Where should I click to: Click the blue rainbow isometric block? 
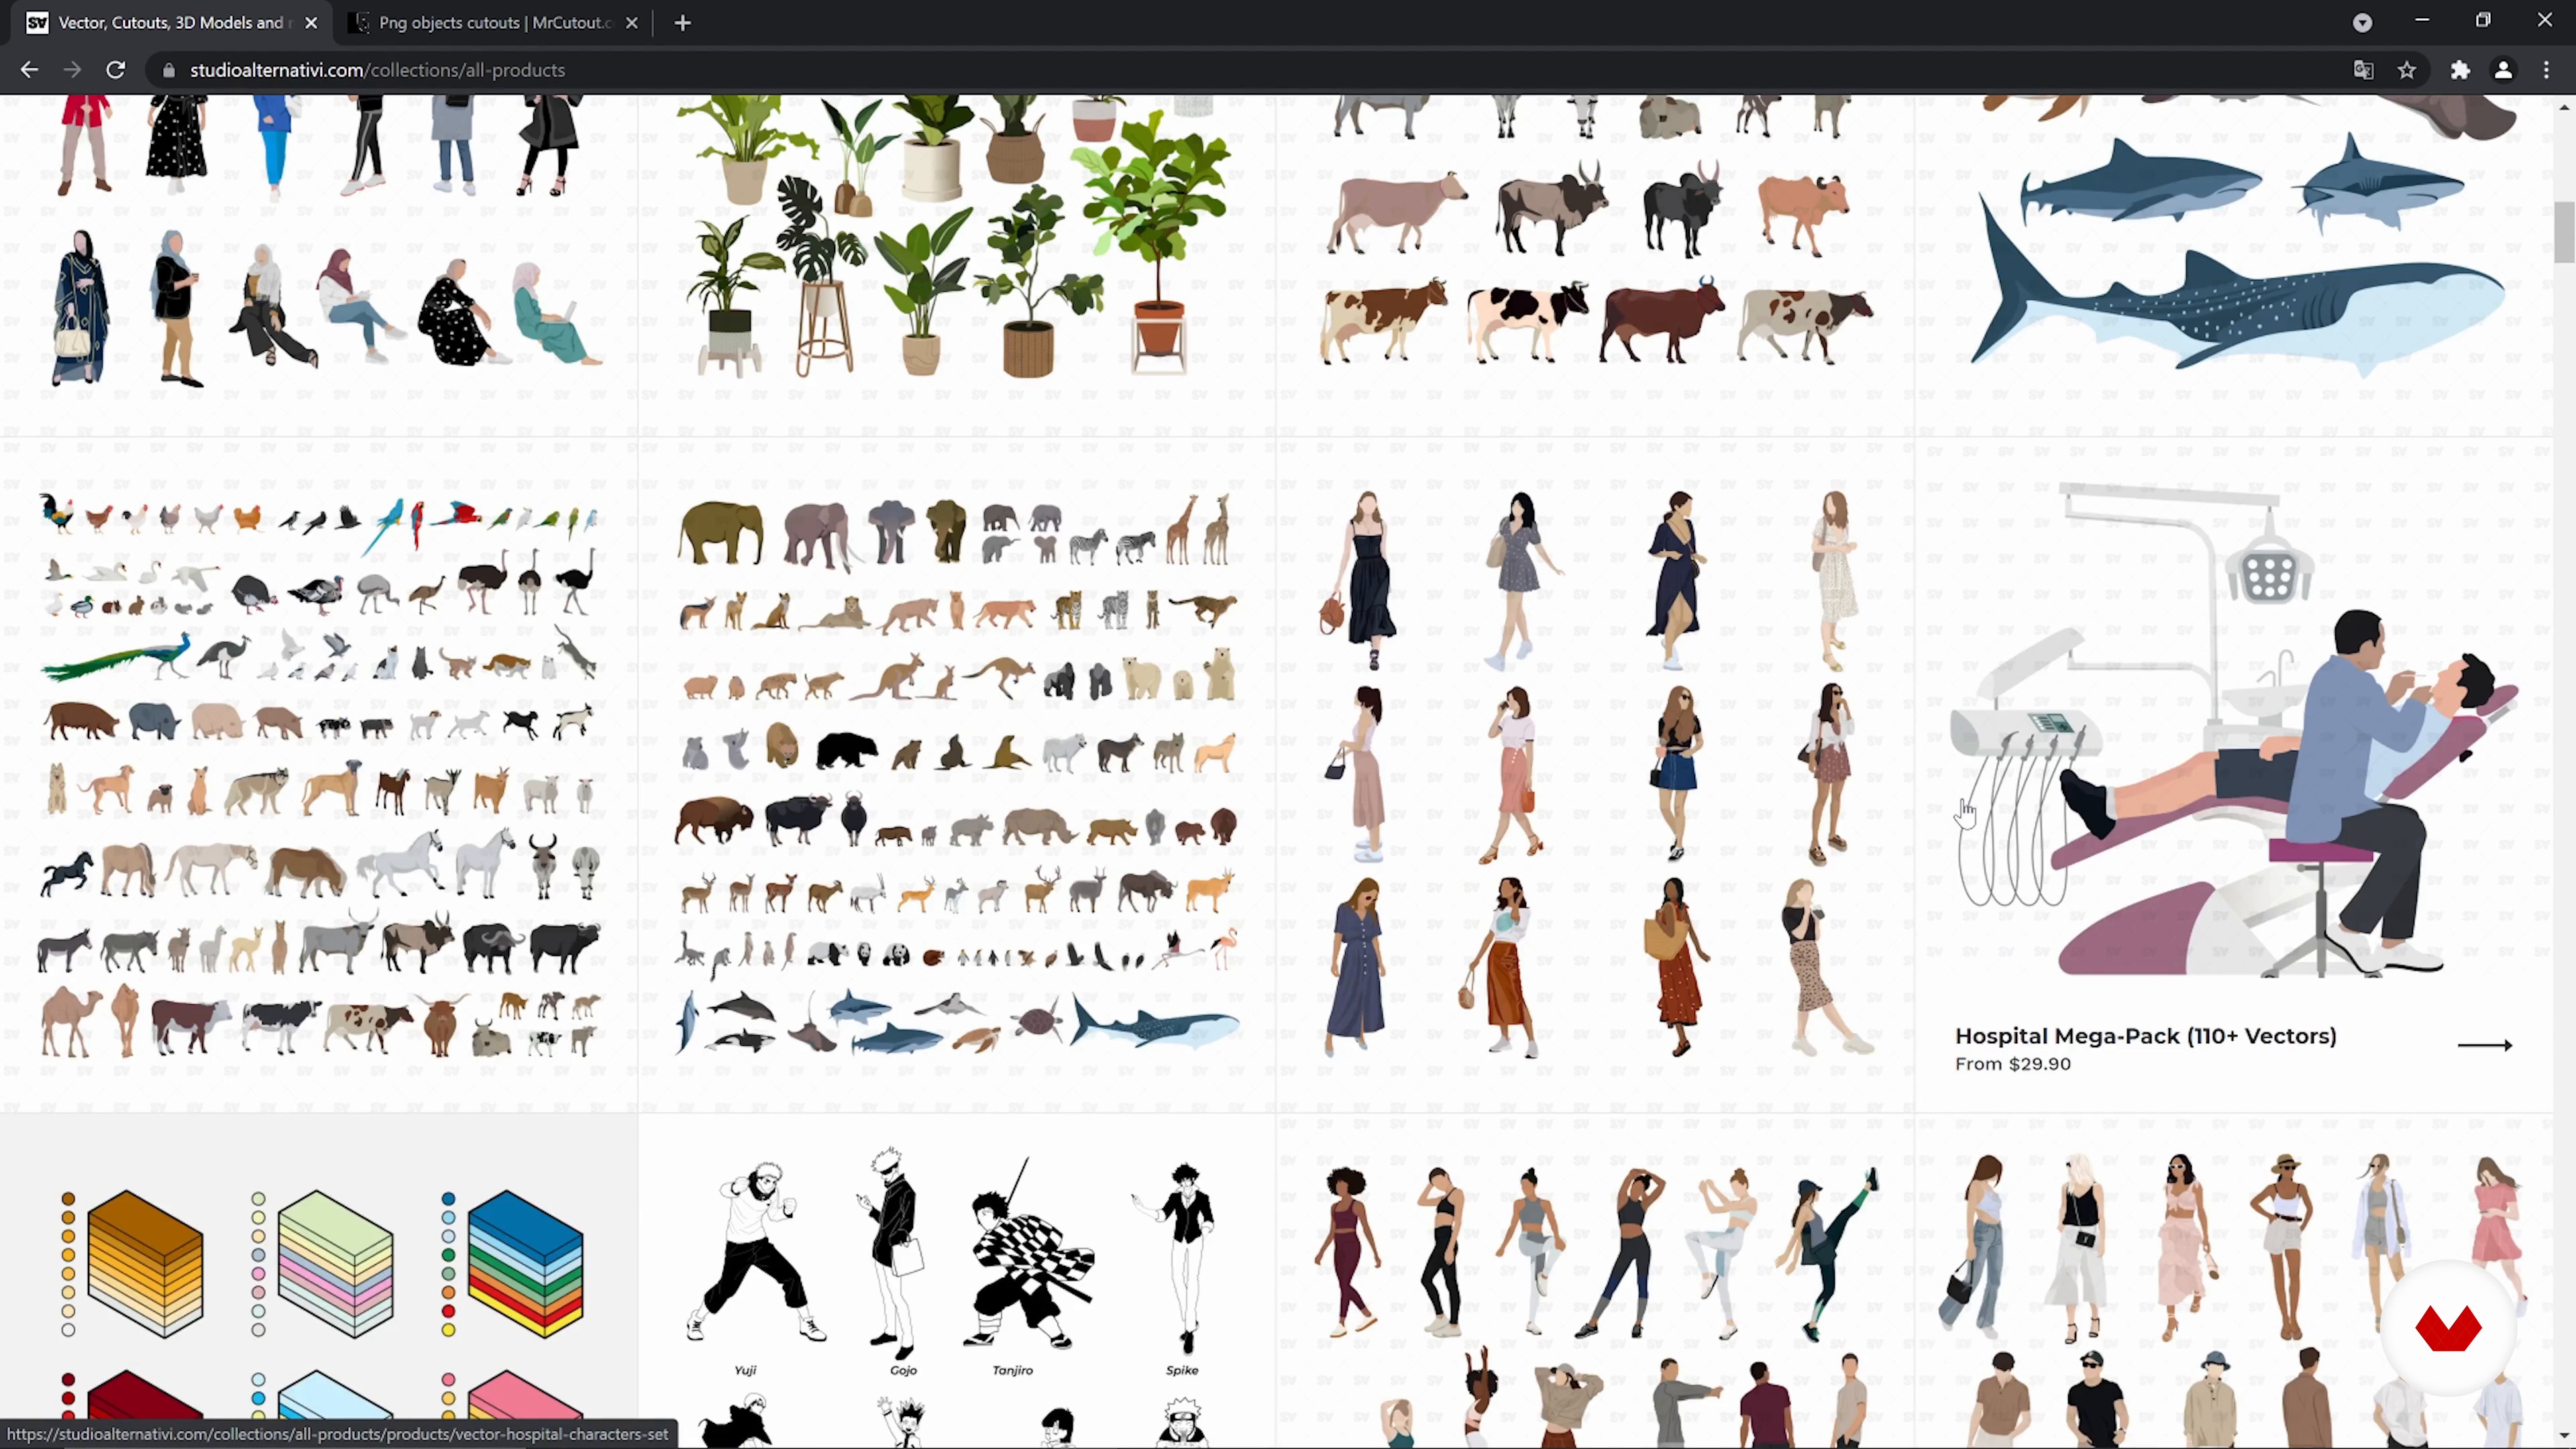(x=525, y=1264)
